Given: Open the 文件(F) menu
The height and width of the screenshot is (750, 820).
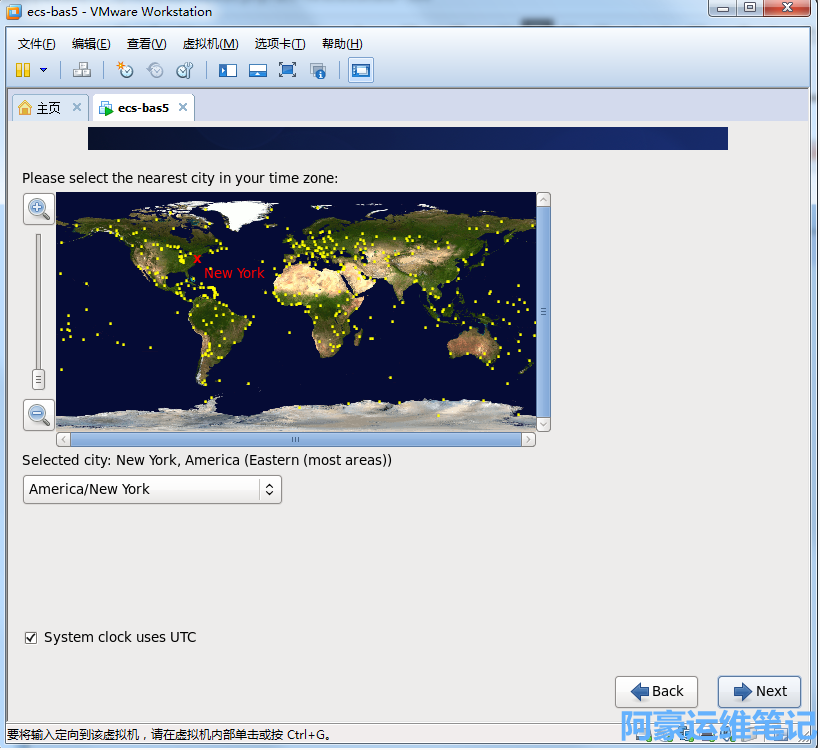Looking at the screenshot, I should pos(37,44).
